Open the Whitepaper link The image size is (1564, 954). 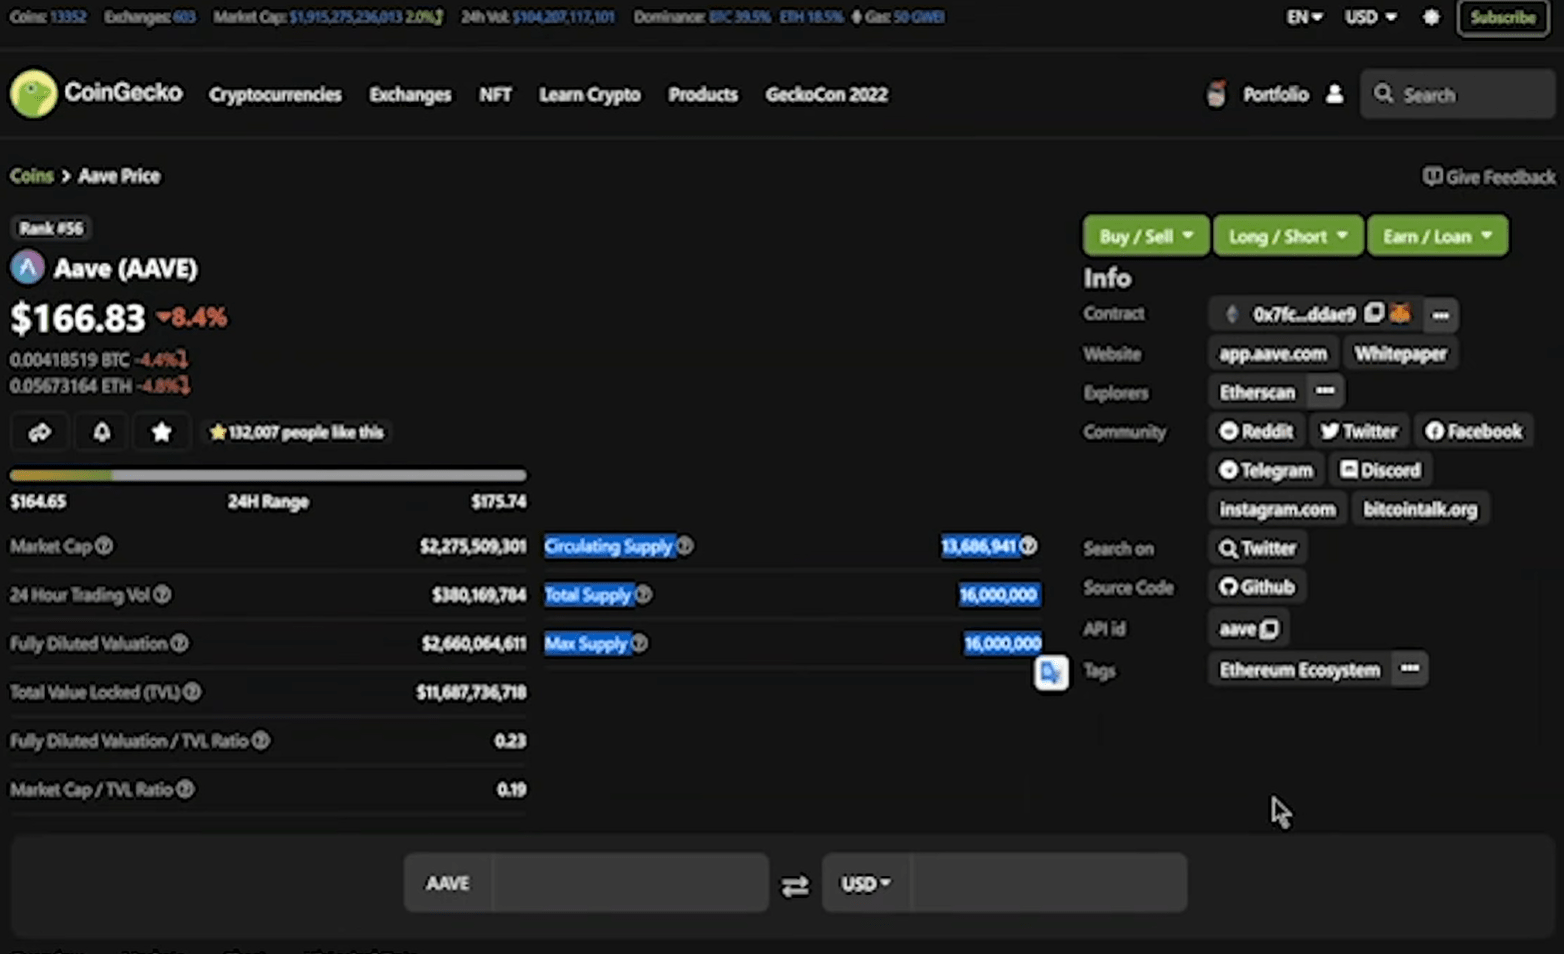pyautogui.click(x=1400, y=353)
